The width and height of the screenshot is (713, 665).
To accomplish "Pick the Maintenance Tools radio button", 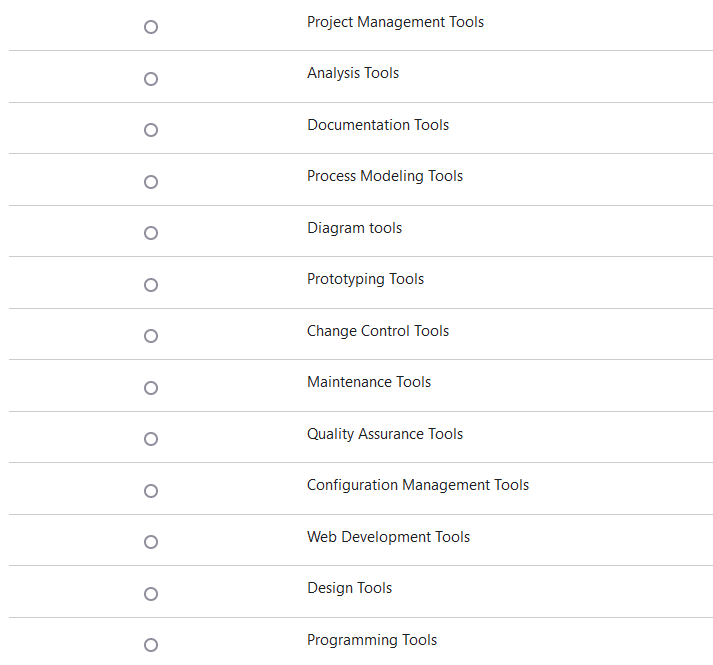I will pos(151,388).
